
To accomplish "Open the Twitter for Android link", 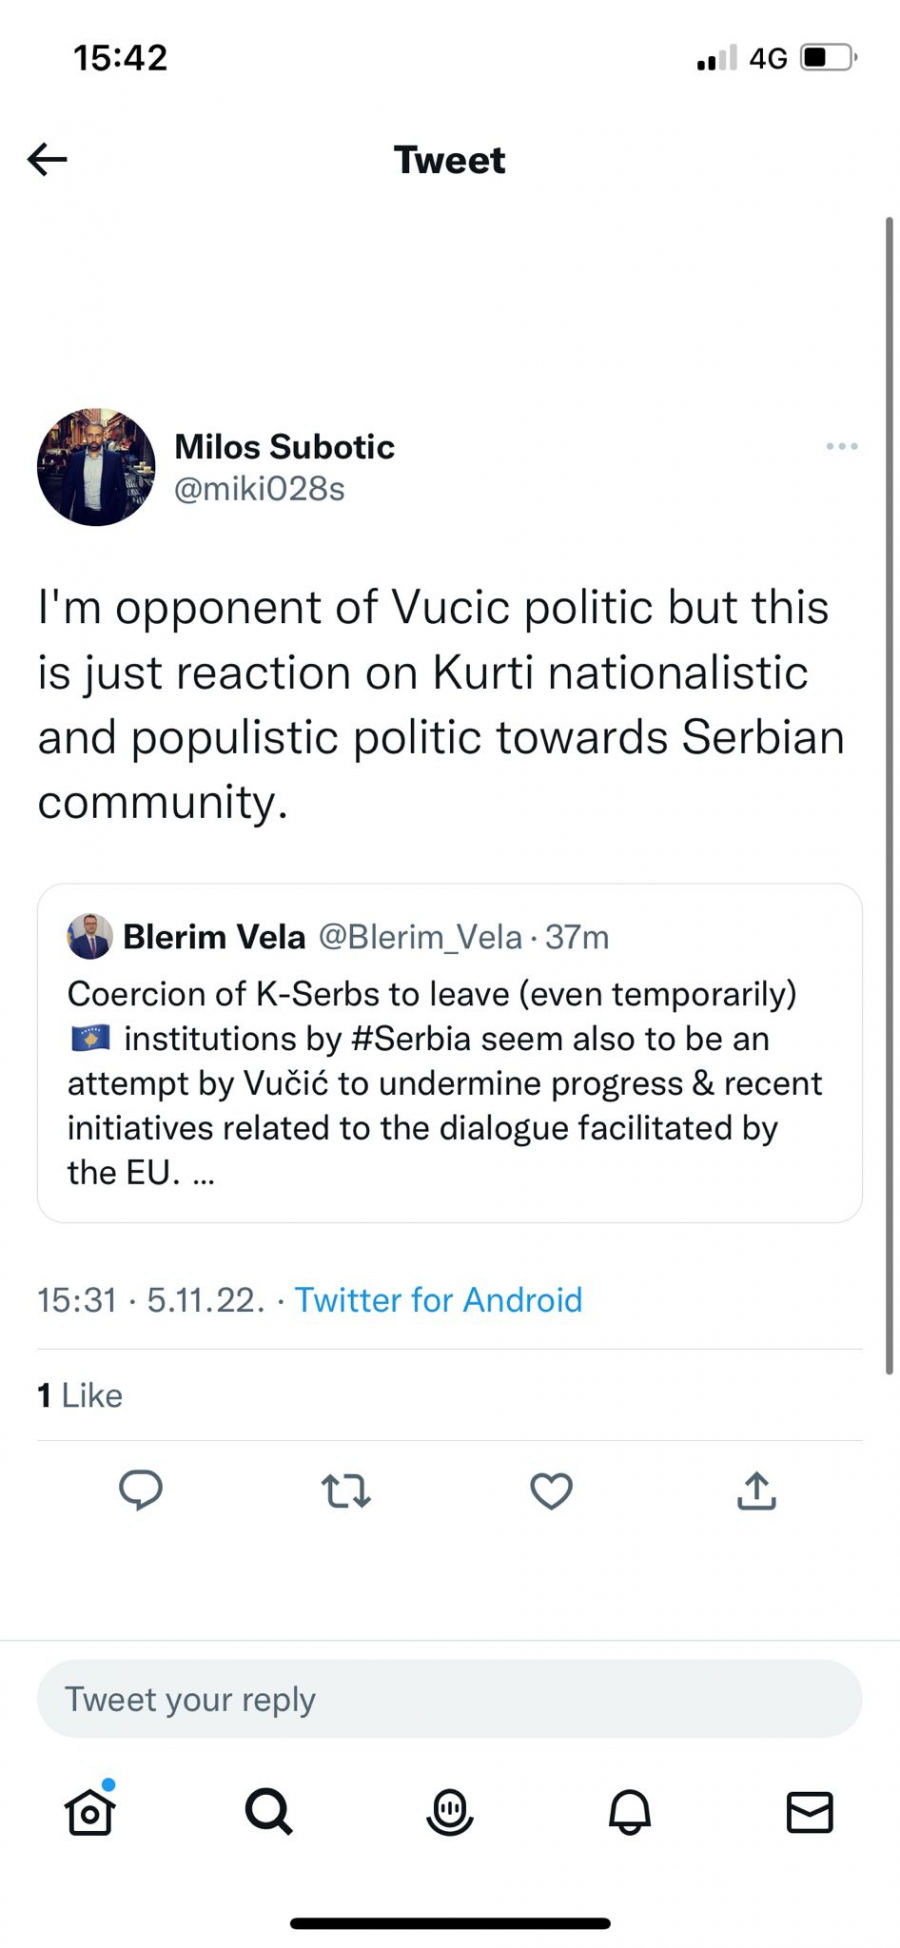I will (439, 1299).
